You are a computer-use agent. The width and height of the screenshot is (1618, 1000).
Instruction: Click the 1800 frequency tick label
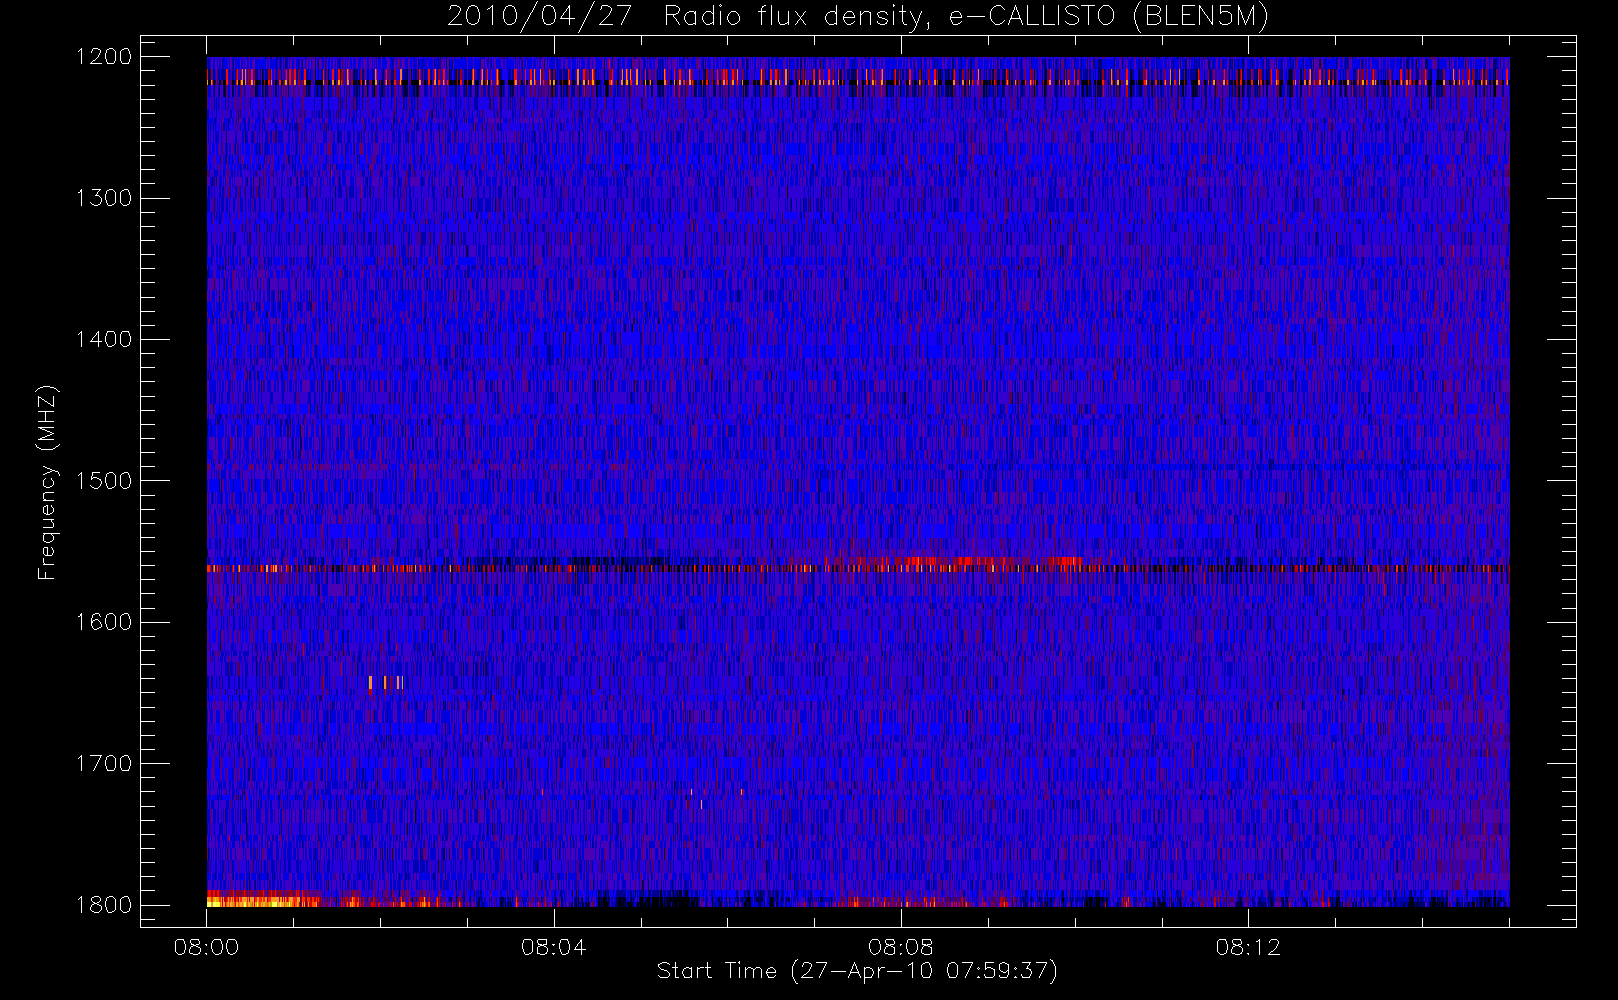(104, 904)
